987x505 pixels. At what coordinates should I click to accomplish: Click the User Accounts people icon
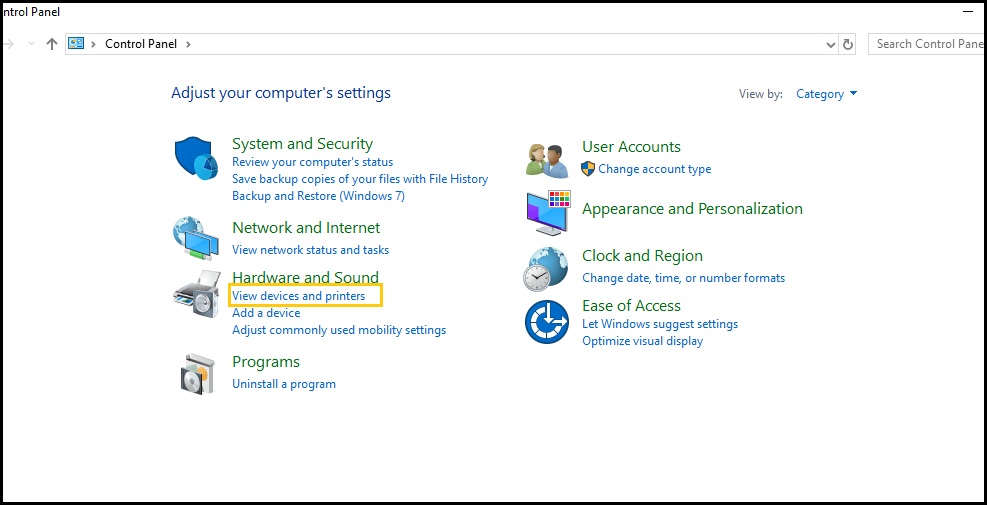pyautogui.click(x=547, y=159)
